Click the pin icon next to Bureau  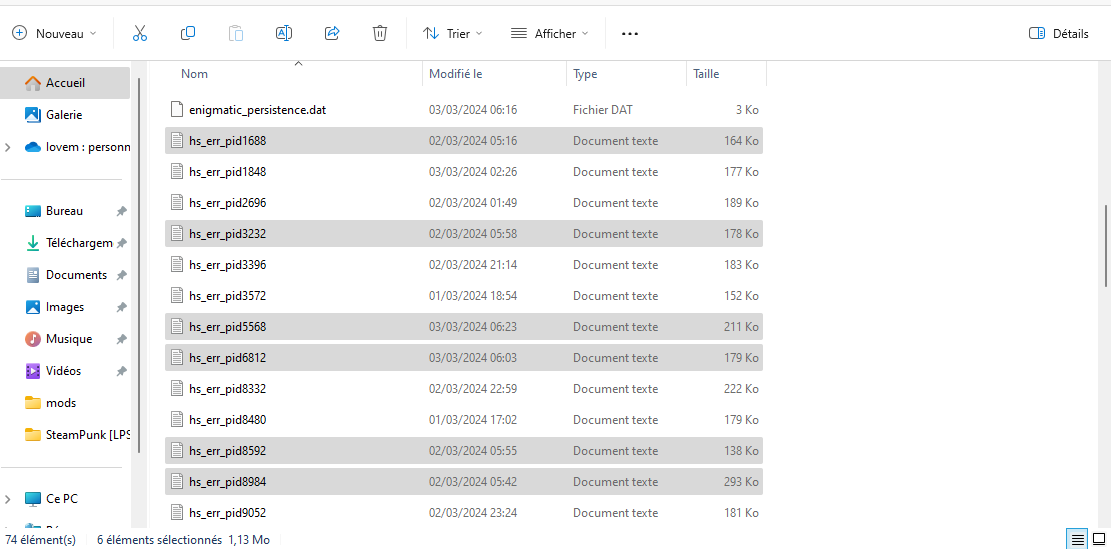click(122, 211)
